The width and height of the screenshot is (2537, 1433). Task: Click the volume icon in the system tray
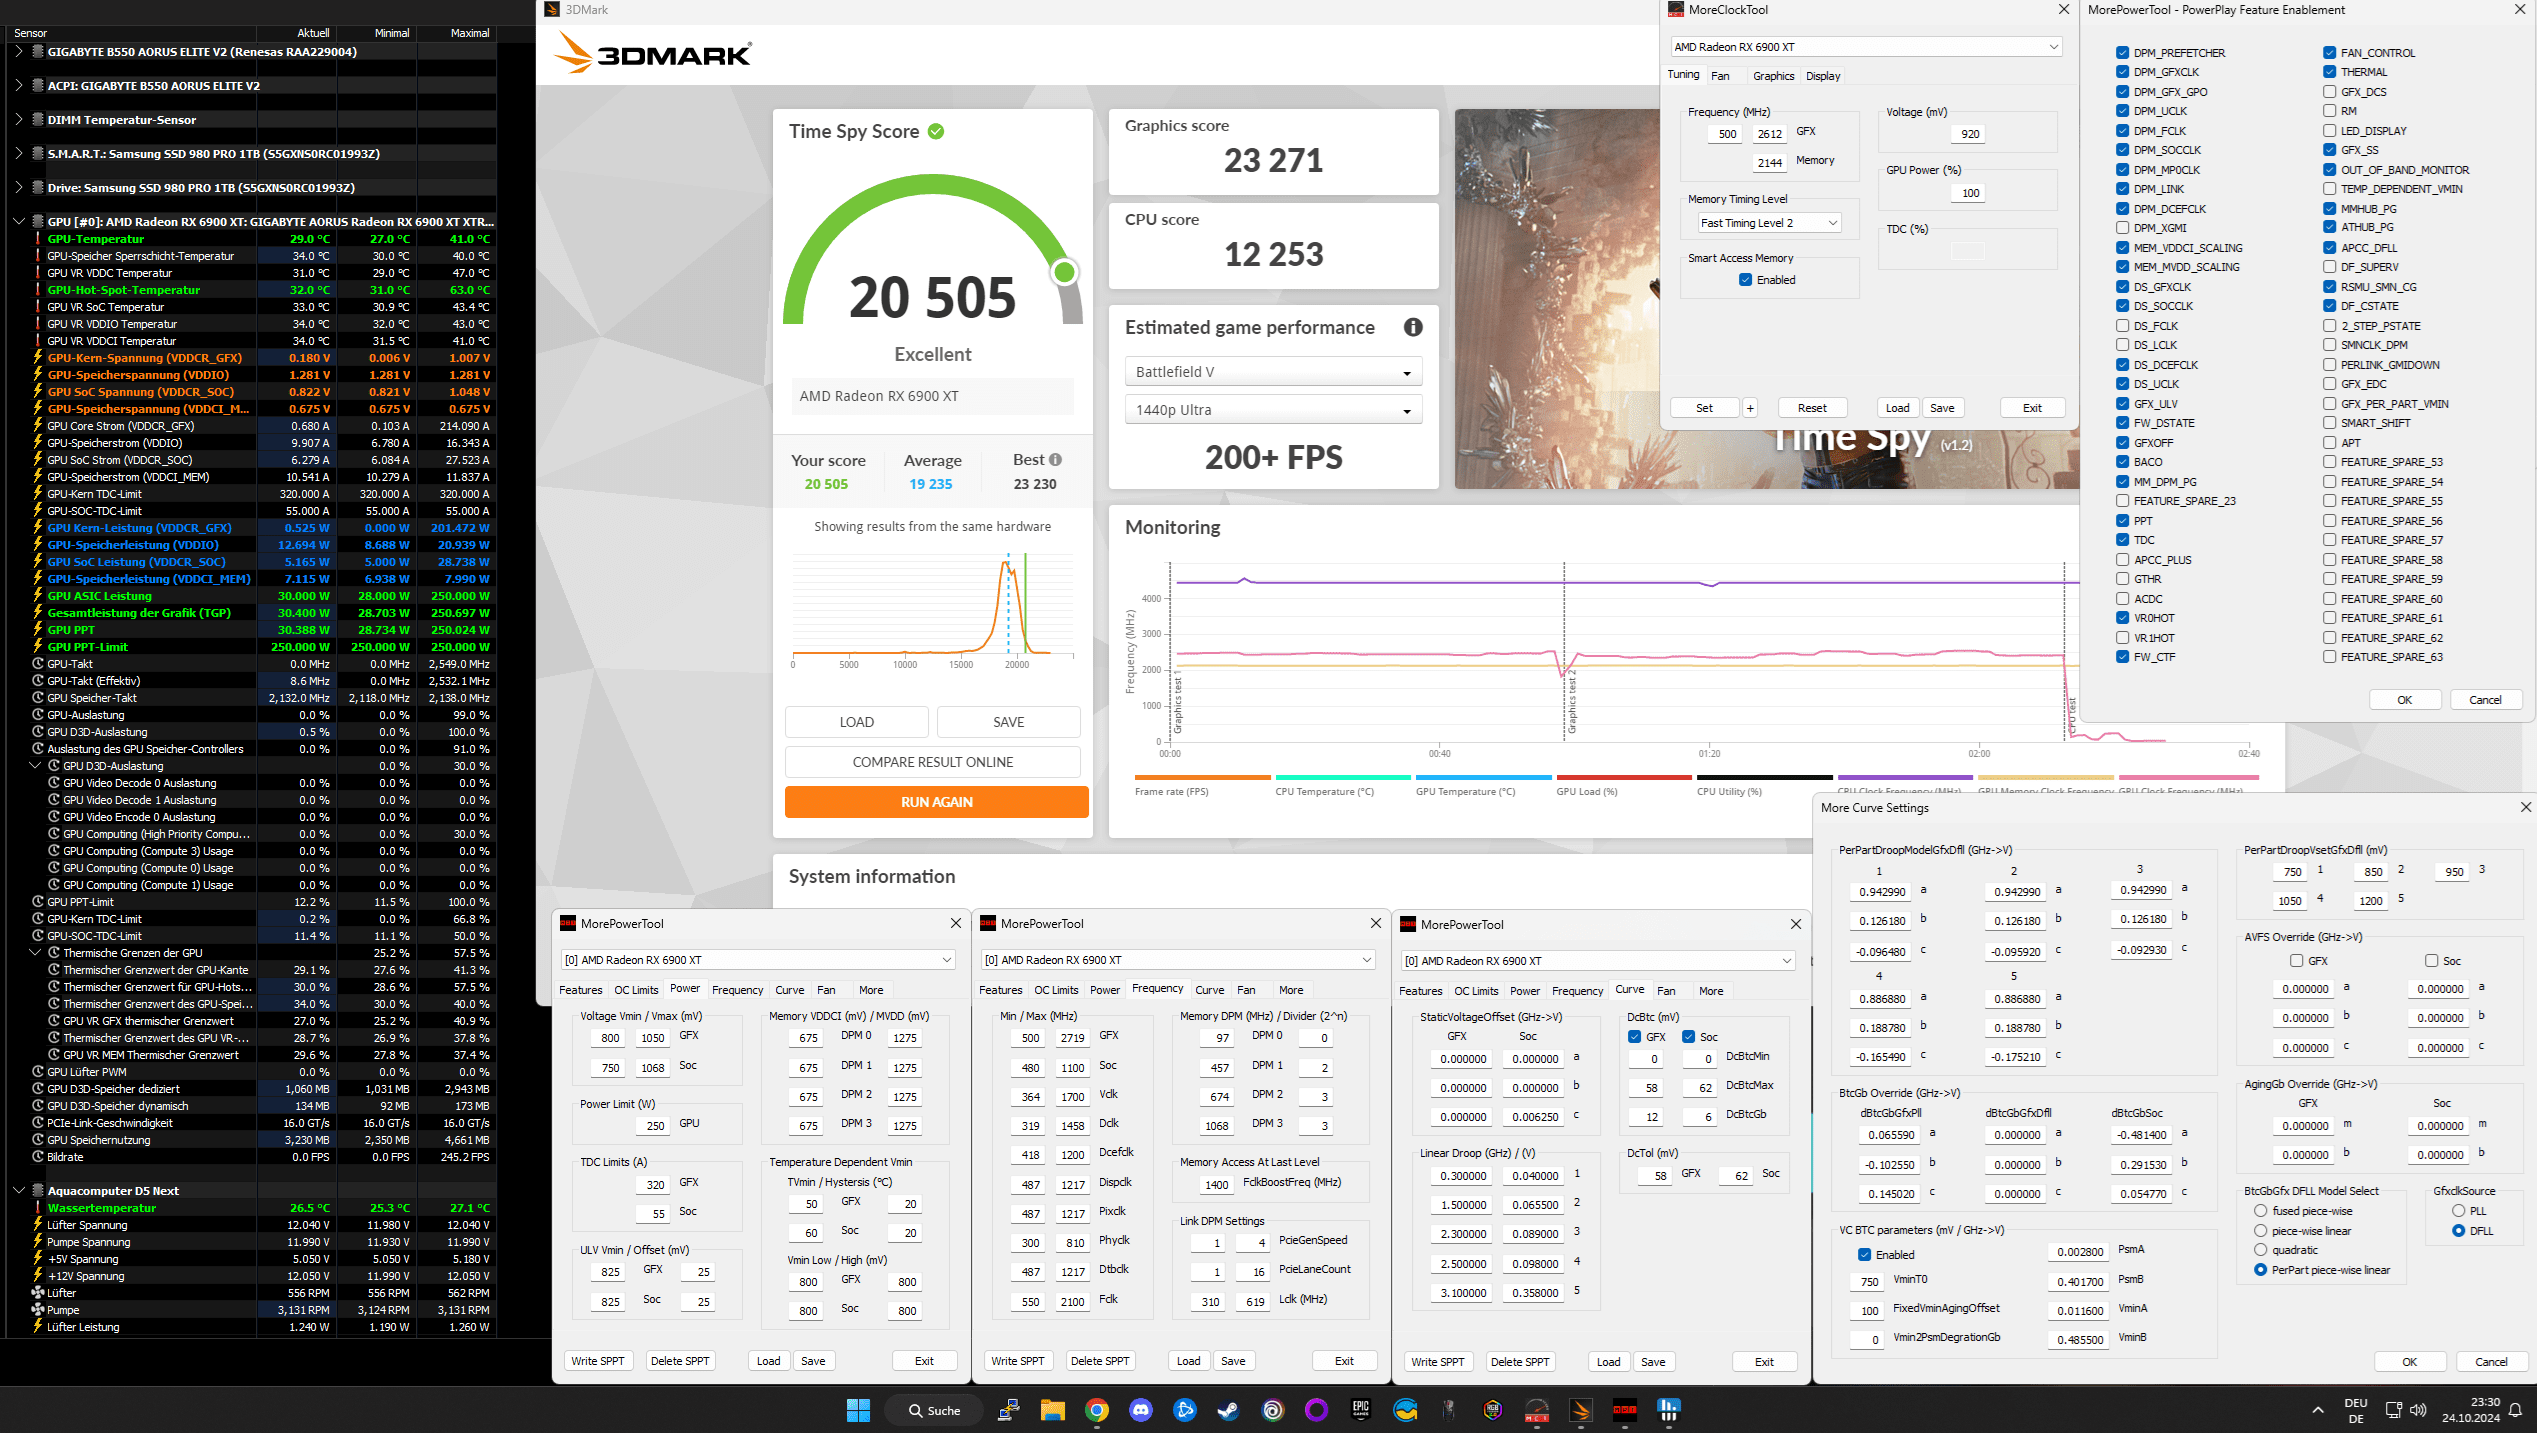tap(2418, 1410)
